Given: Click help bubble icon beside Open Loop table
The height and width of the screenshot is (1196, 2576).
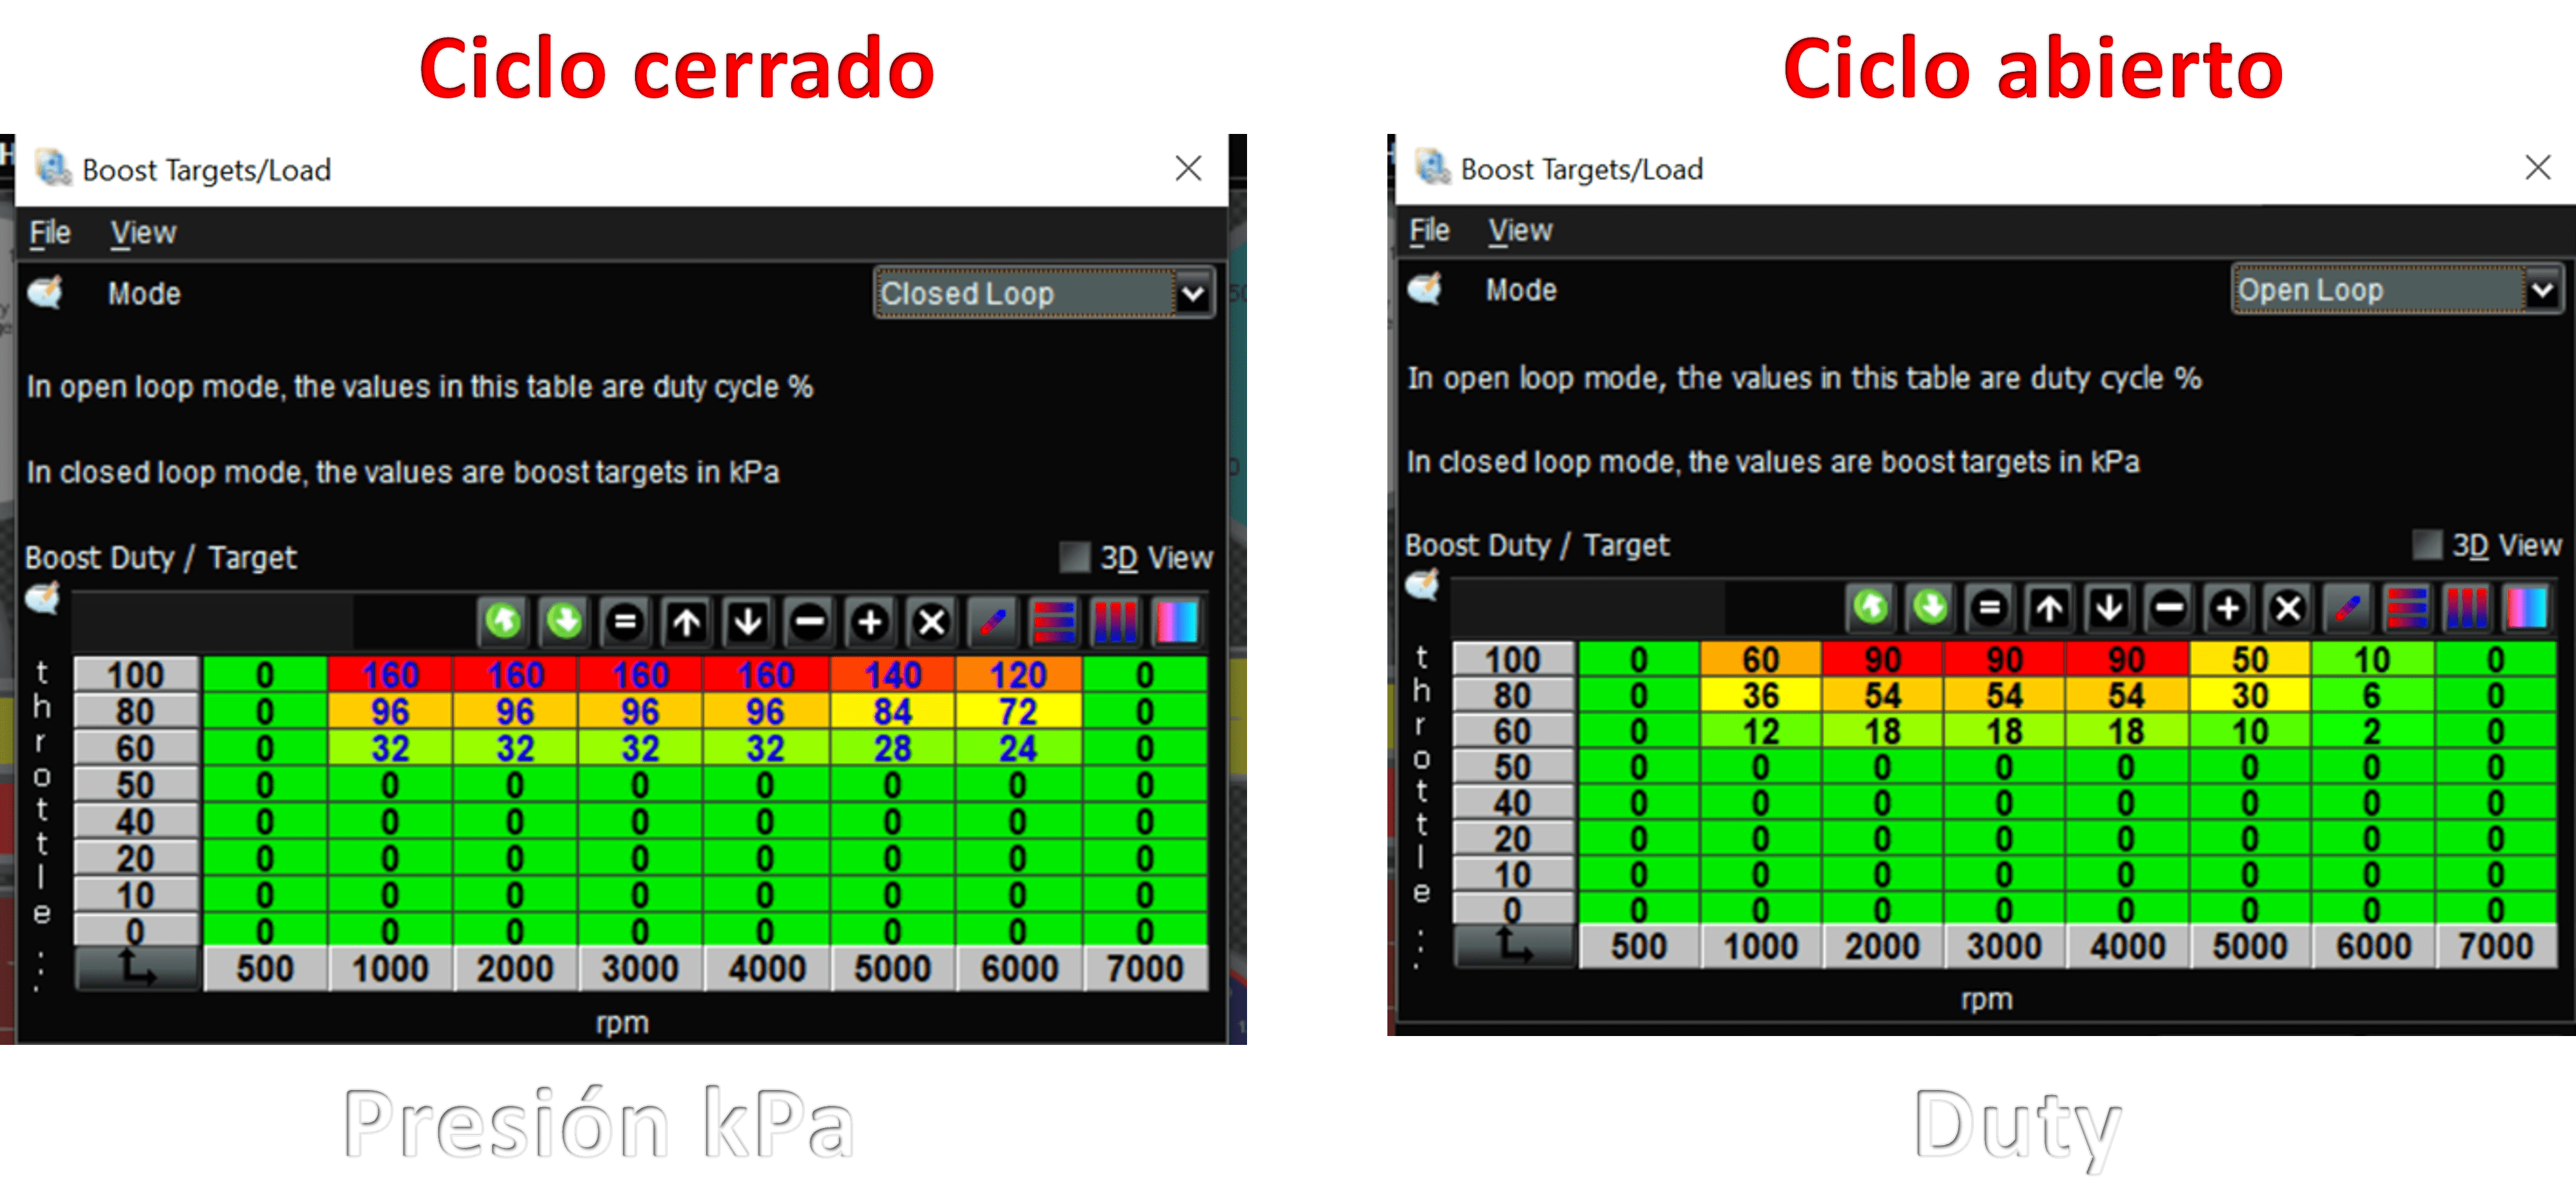Looking at the screenshot, I should [1422, 584].
